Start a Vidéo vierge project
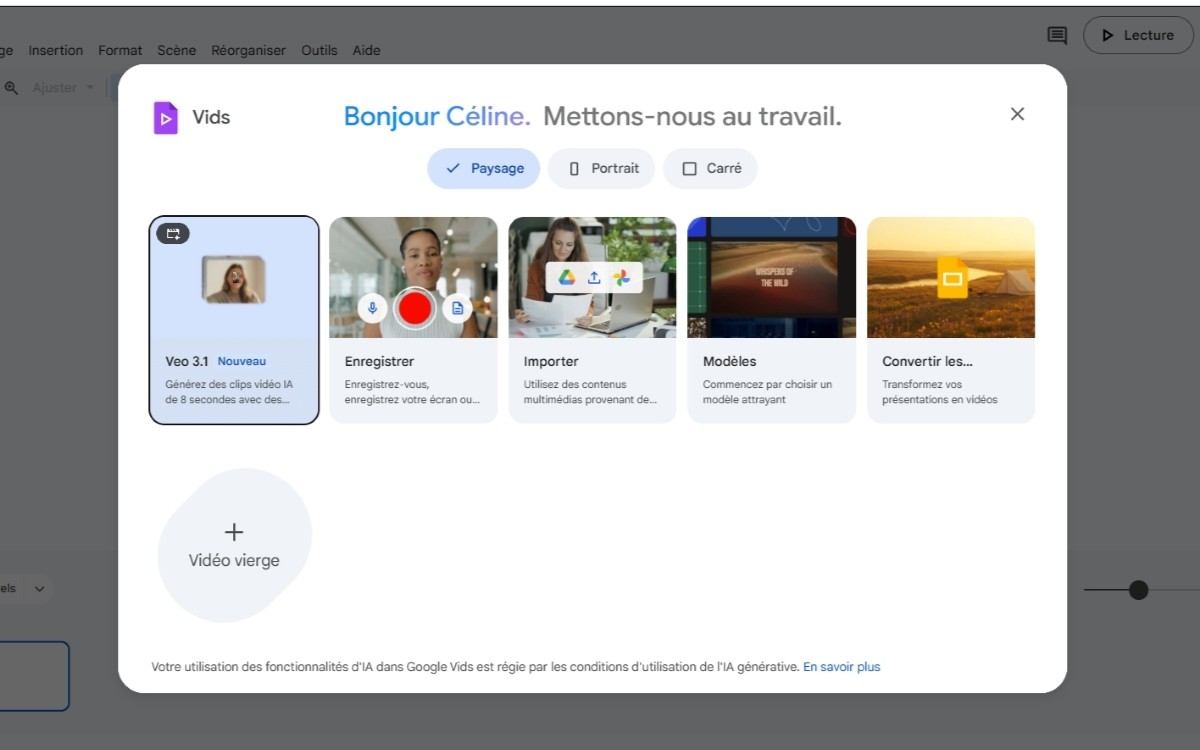The height and width of the screenshot is (750, 1200). coord(234,545)
